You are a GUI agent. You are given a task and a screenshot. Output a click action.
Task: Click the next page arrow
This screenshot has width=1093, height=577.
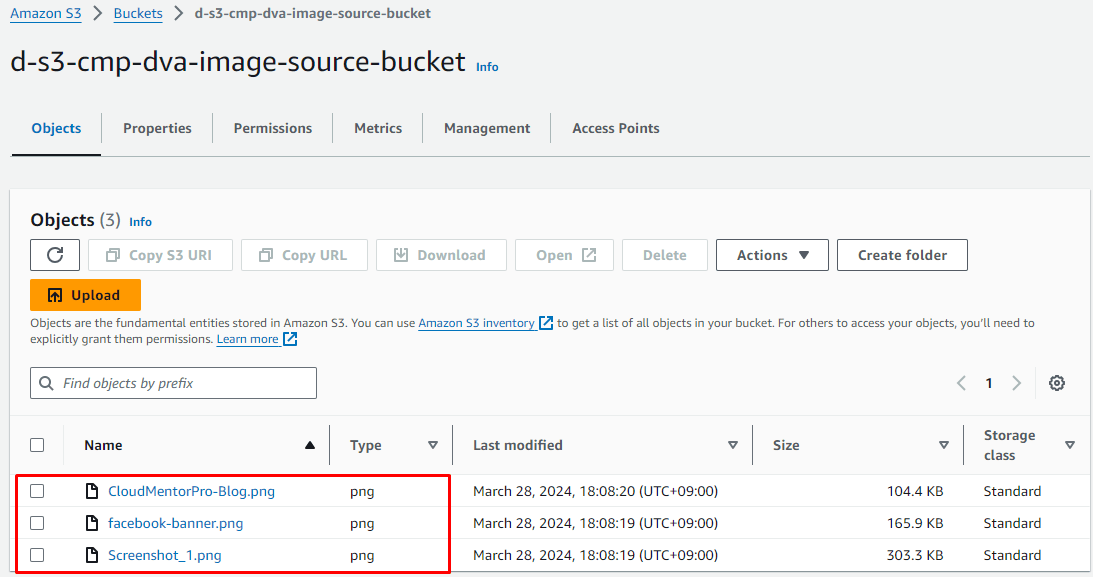point(1016,382)
